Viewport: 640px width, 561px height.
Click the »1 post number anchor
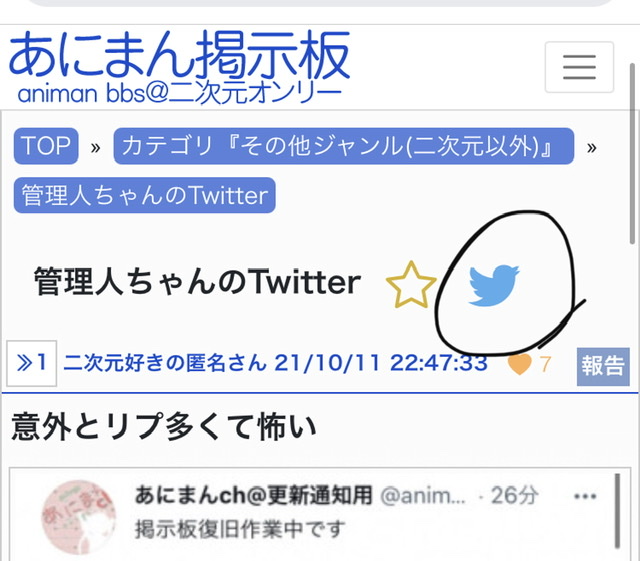31,363
